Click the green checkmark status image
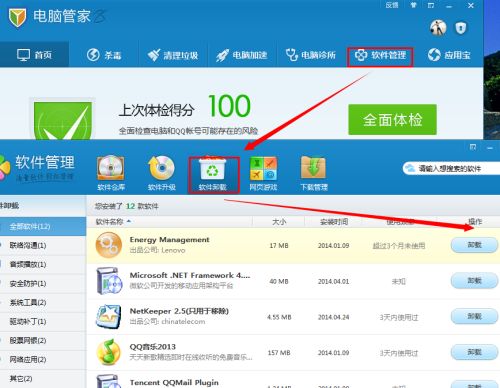Image resolution: width=500 pixels, height=388 pixels. 63,119
